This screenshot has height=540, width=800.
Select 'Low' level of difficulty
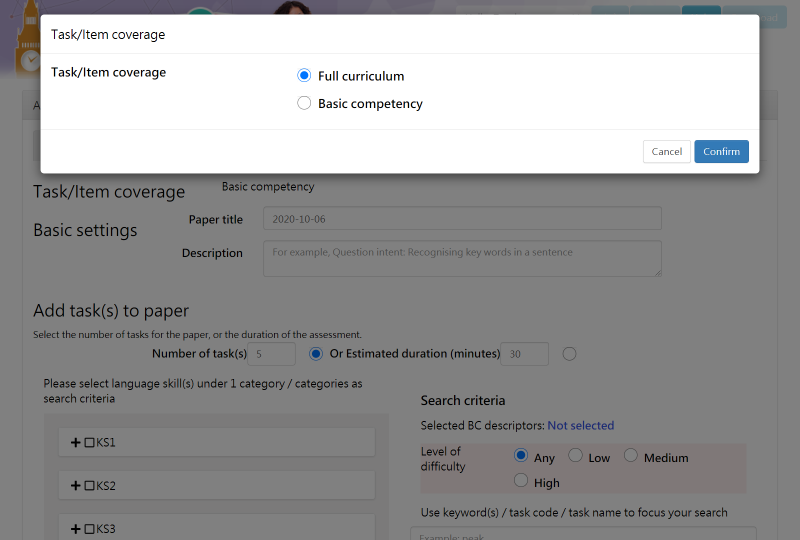click(x=575, y=456)
